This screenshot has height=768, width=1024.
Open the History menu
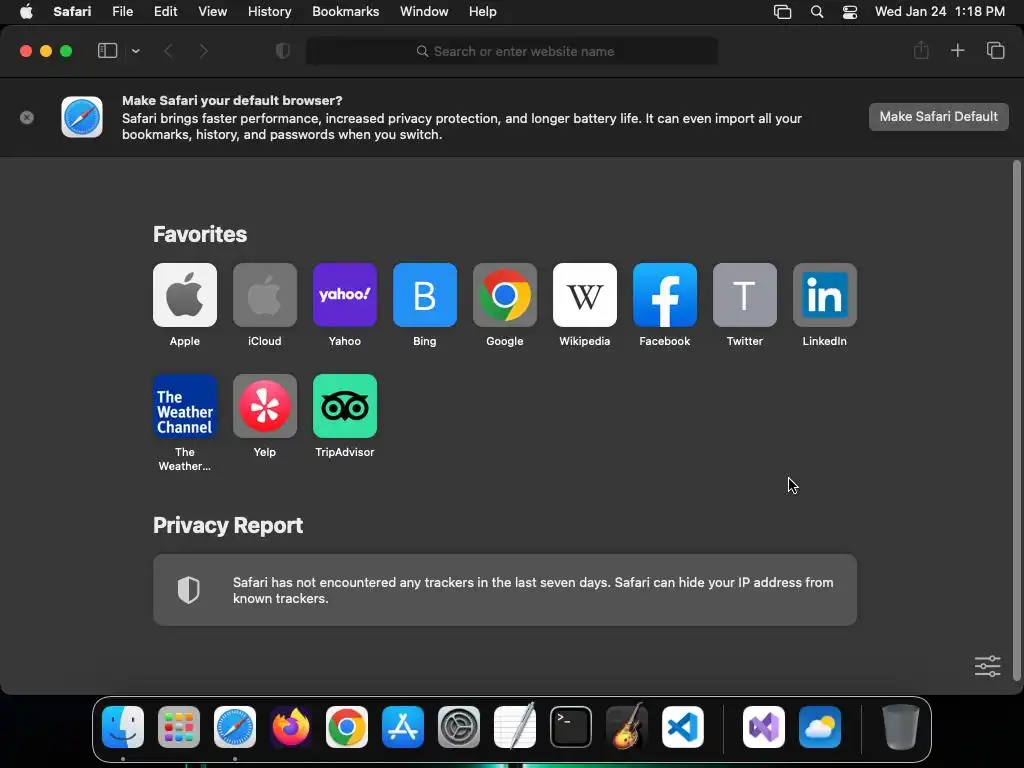point(269,12)
